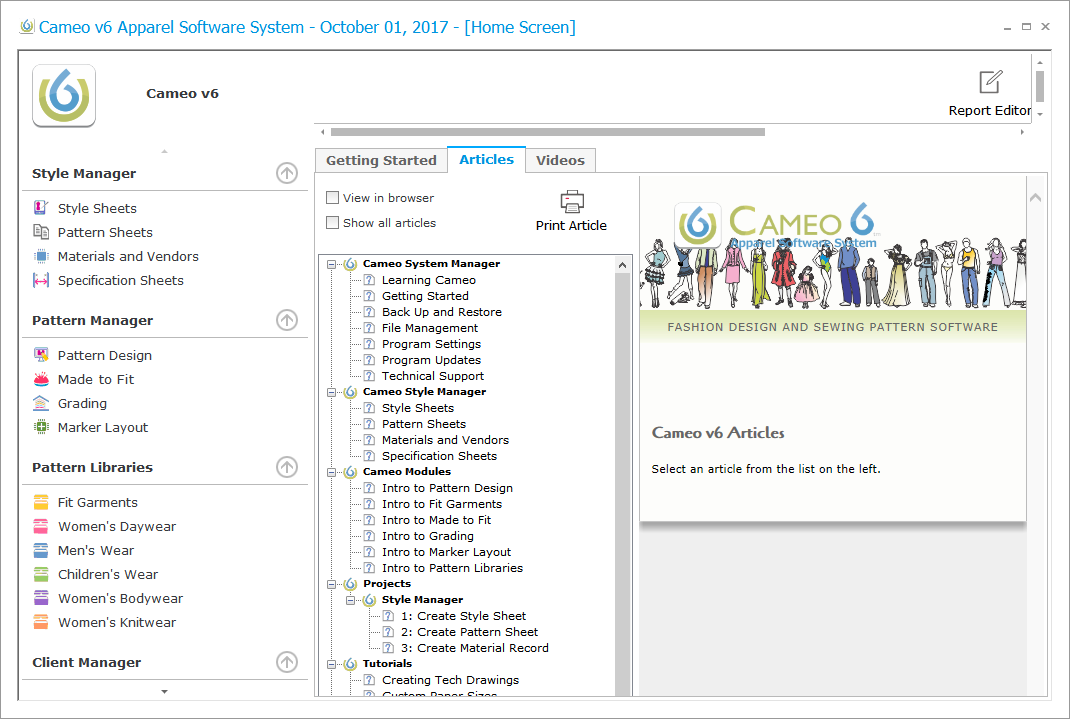Open Getting Started article in tree
This screenshot has width=1070, height=719.
(x=425, y=296)
